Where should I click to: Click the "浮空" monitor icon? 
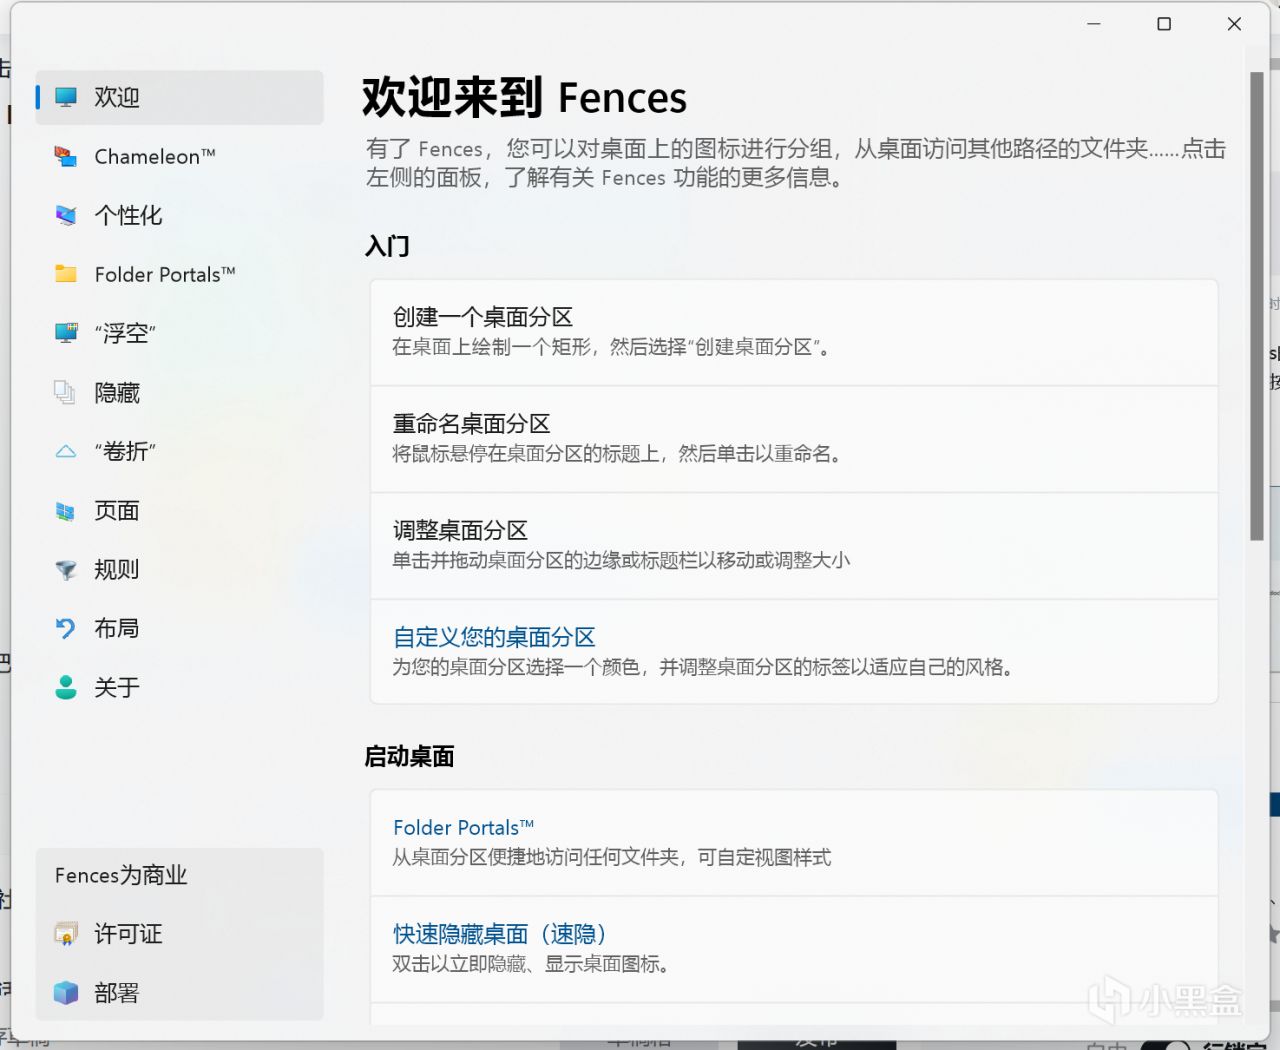pos(66,333)
